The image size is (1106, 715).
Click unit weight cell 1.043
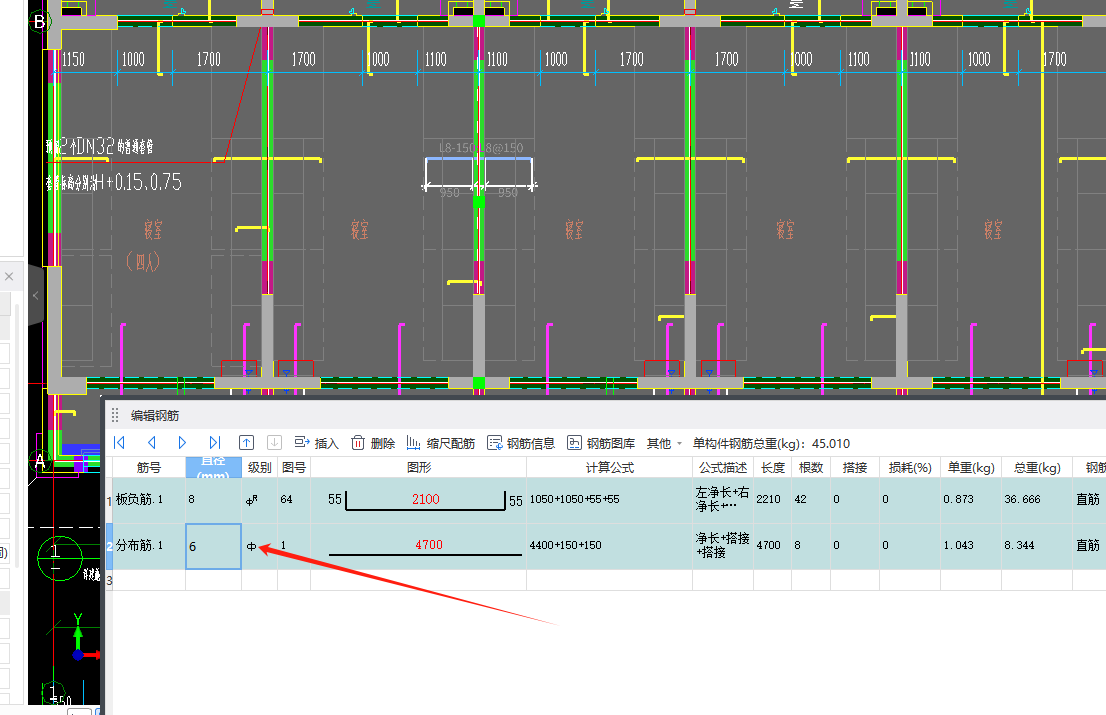(x=971, y=546)
